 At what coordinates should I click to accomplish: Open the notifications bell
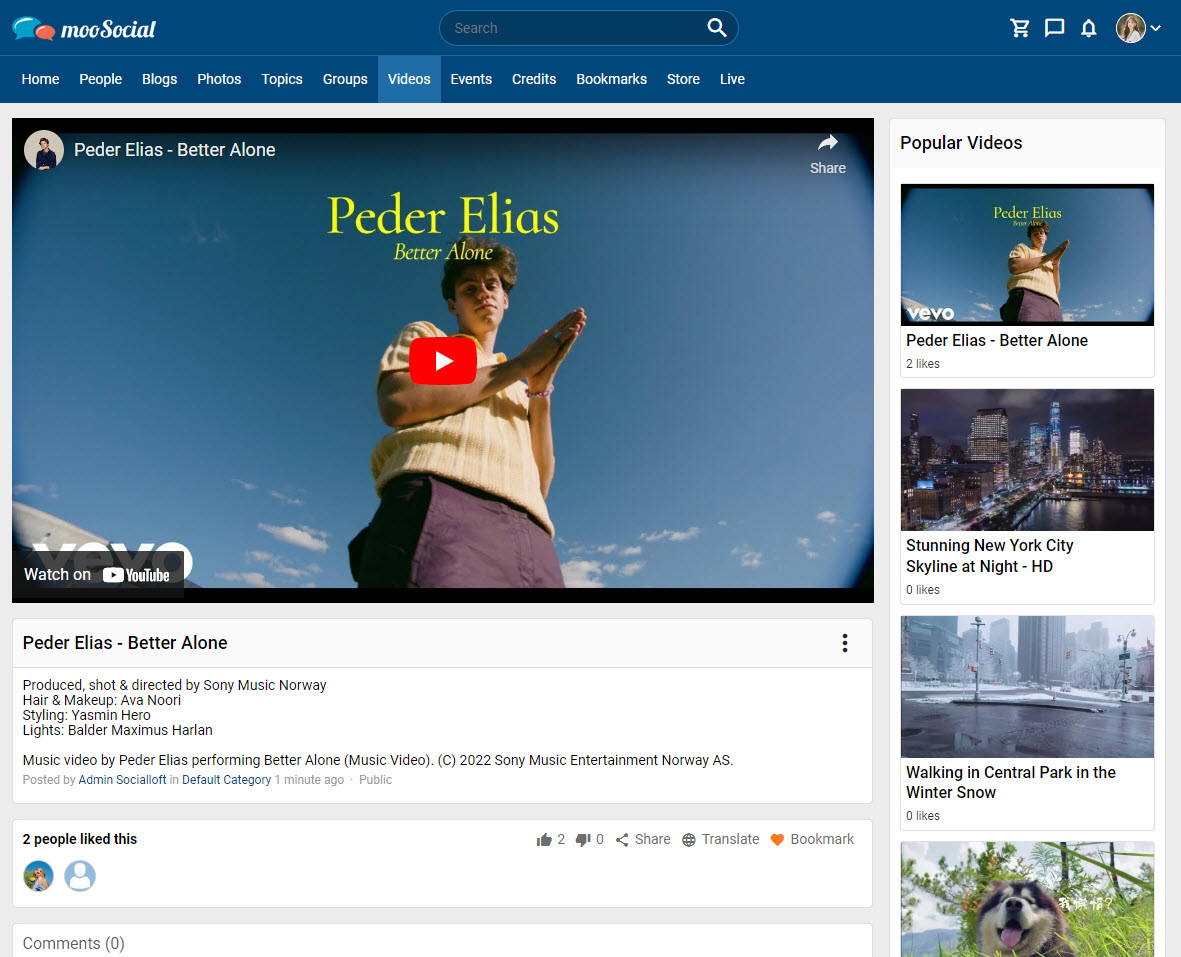coord(1088,28)
